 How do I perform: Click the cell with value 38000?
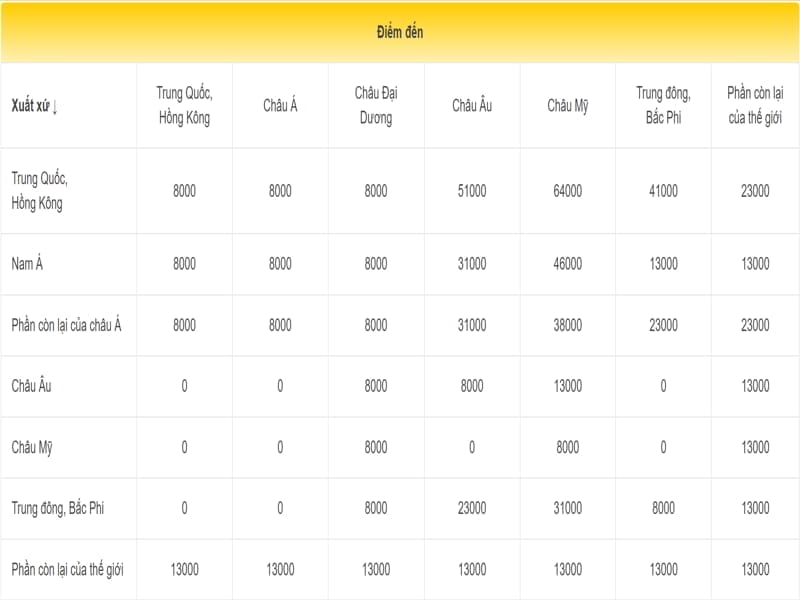point(567,325)
